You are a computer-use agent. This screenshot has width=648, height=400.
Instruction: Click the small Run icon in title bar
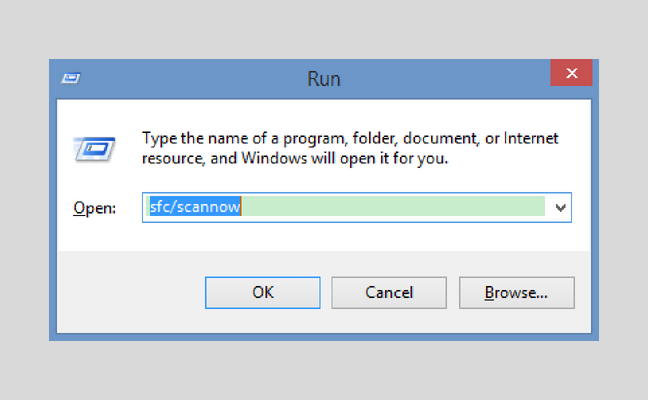click(x=71, y=78)
